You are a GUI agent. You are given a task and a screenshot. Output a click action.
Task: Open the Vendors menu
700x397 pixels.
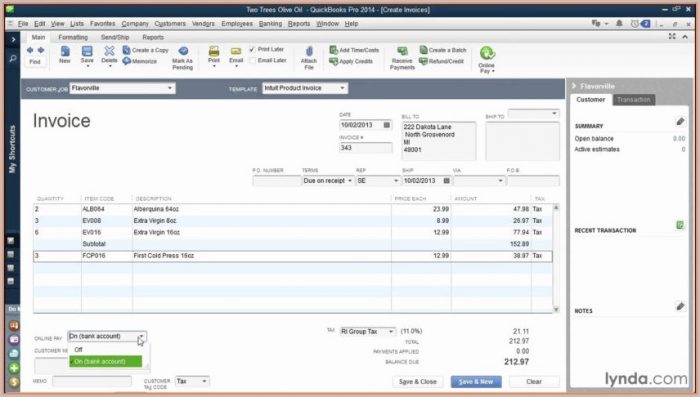point(203,24)
